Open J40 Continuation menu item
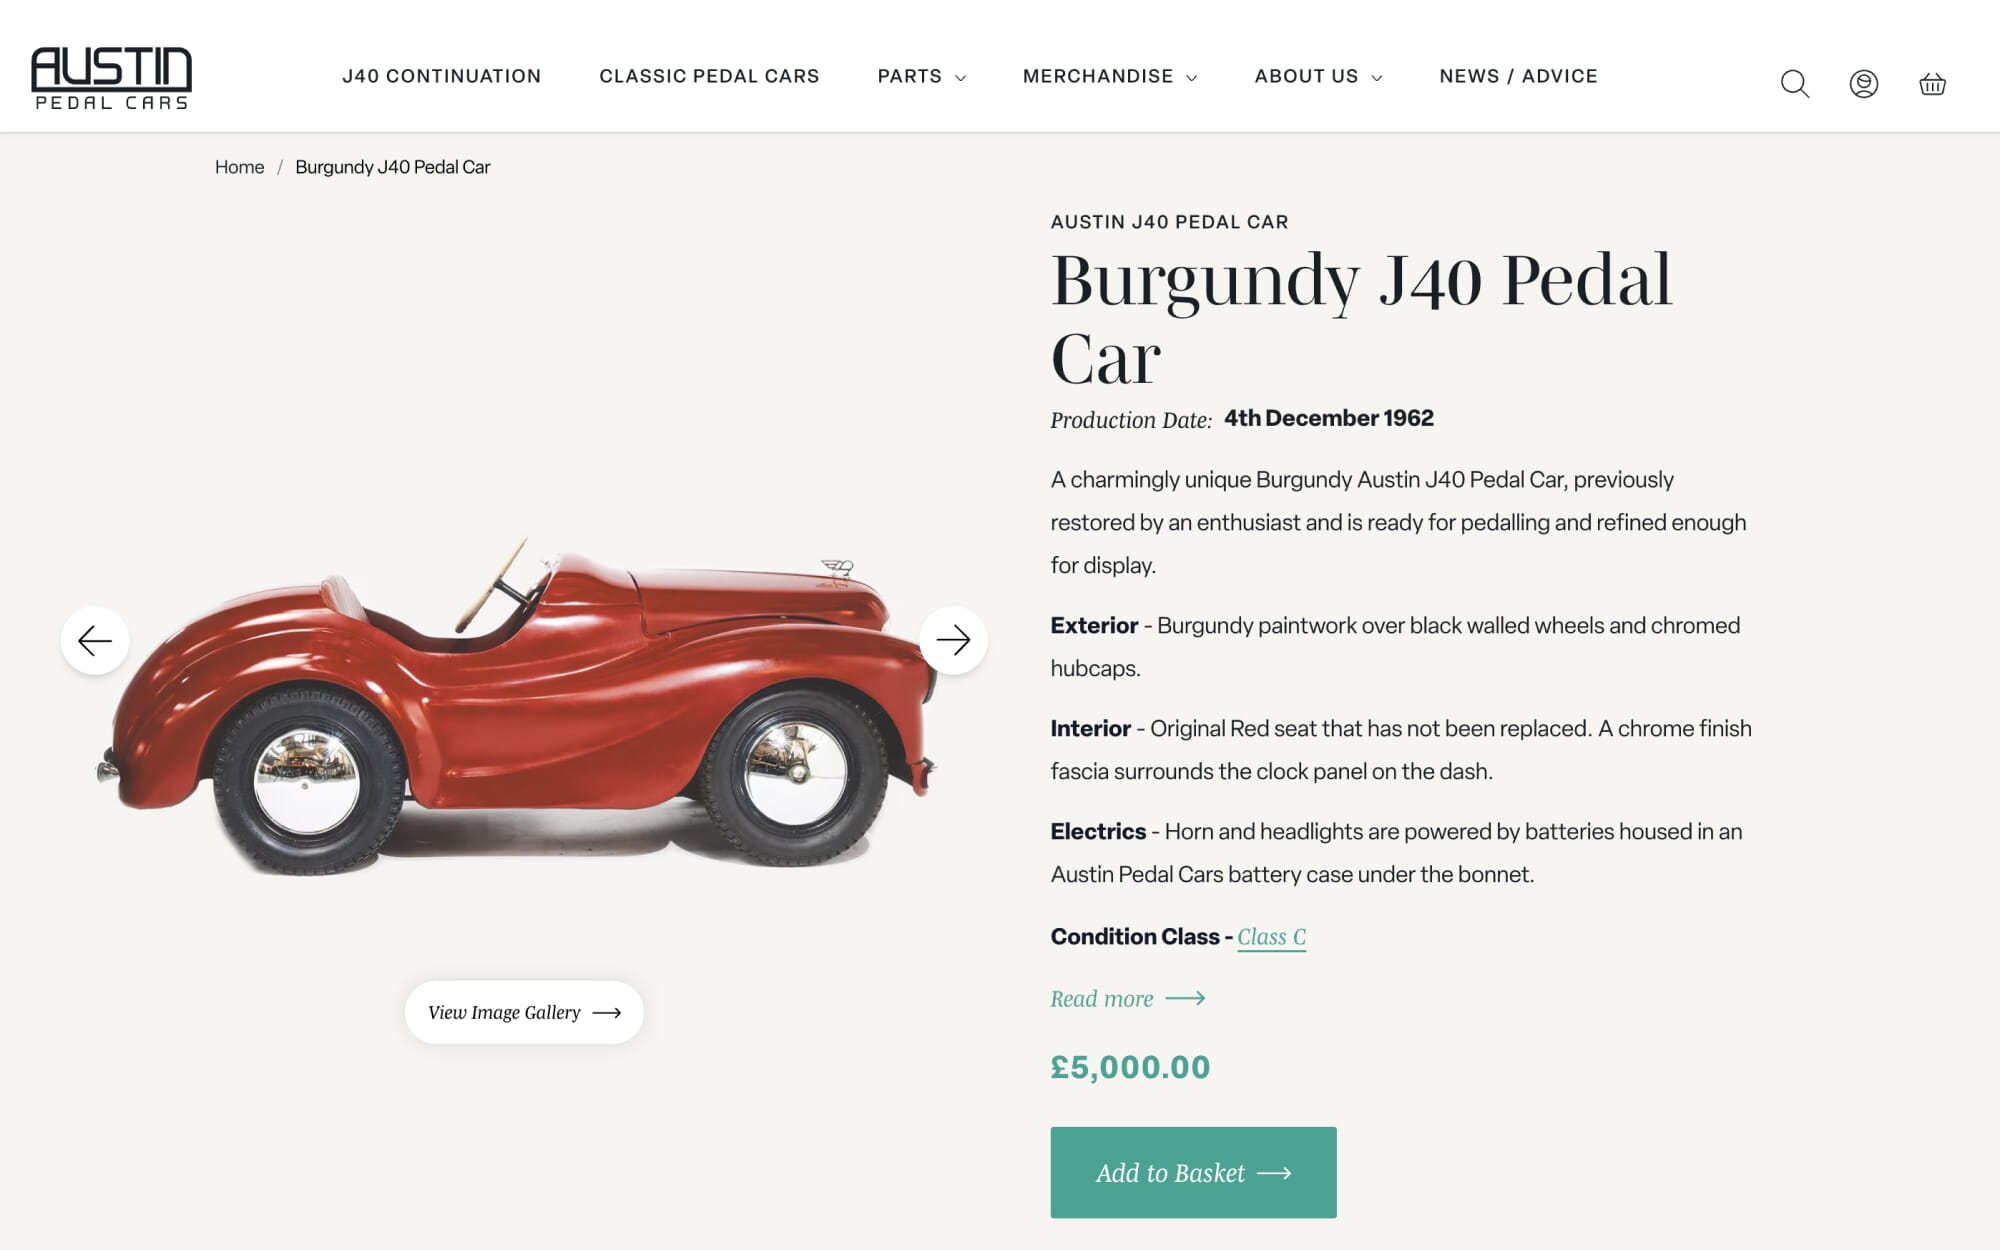Image resolution: width=2000 pixels, height=1250 pixels. point(441,76)
